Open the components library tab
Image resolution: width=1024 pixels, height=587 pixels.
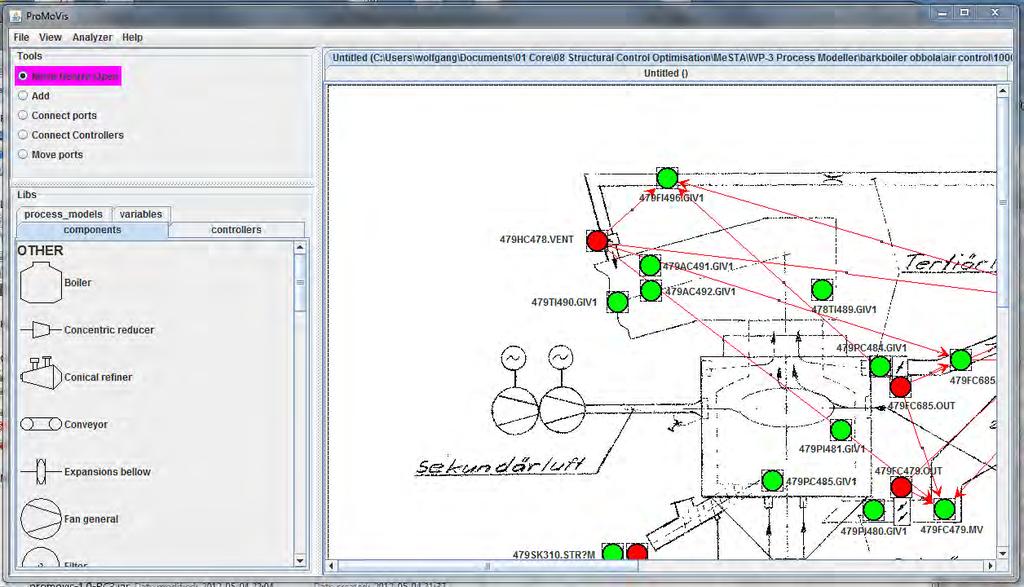92,230
